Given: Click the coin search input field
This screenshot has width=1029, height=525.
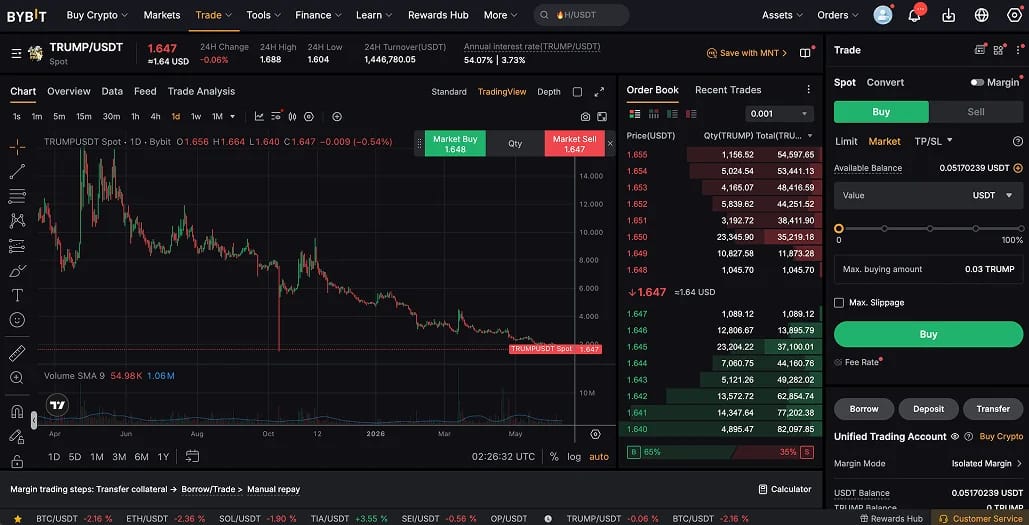Looking at the screenshot, I should point(581,15).
